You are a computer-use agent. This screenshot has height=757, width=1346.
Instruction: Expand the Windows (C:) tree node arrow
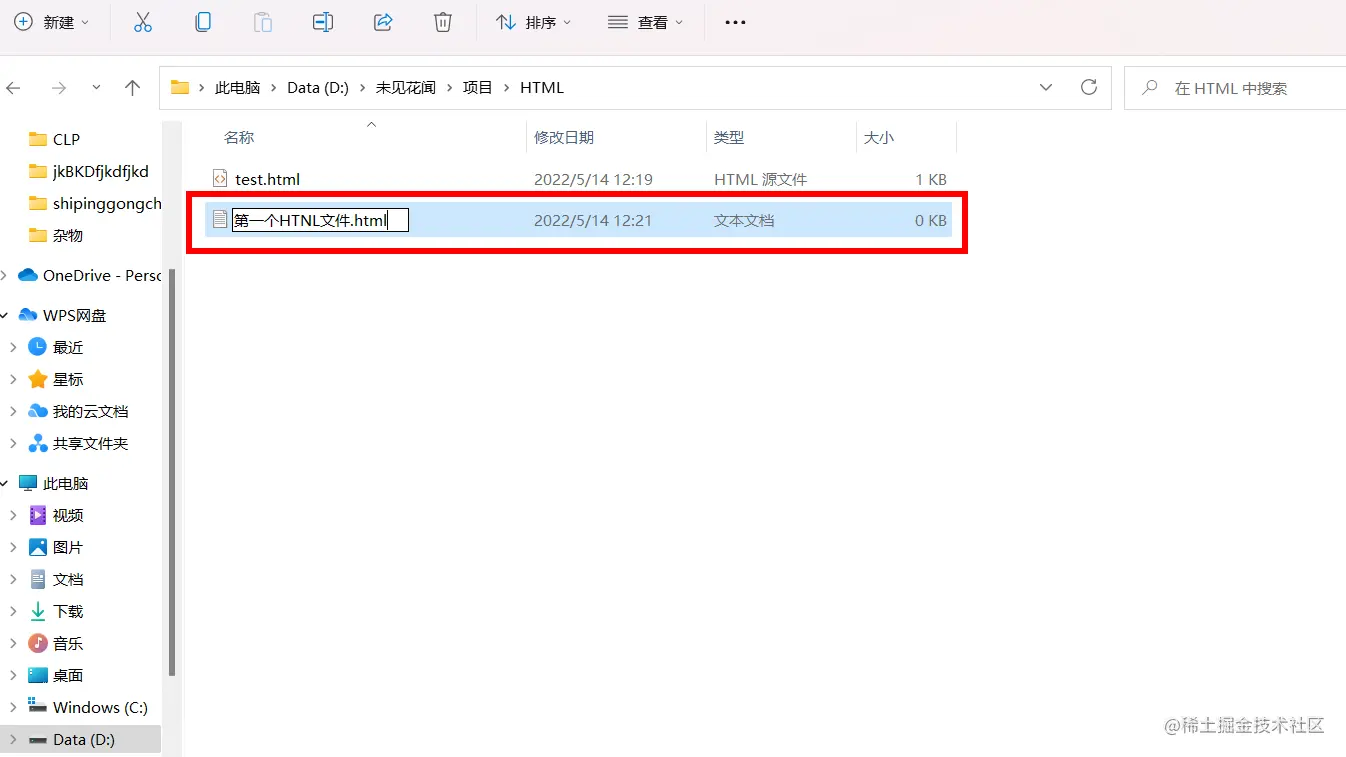pyautogui.click(x=13, y=707)
